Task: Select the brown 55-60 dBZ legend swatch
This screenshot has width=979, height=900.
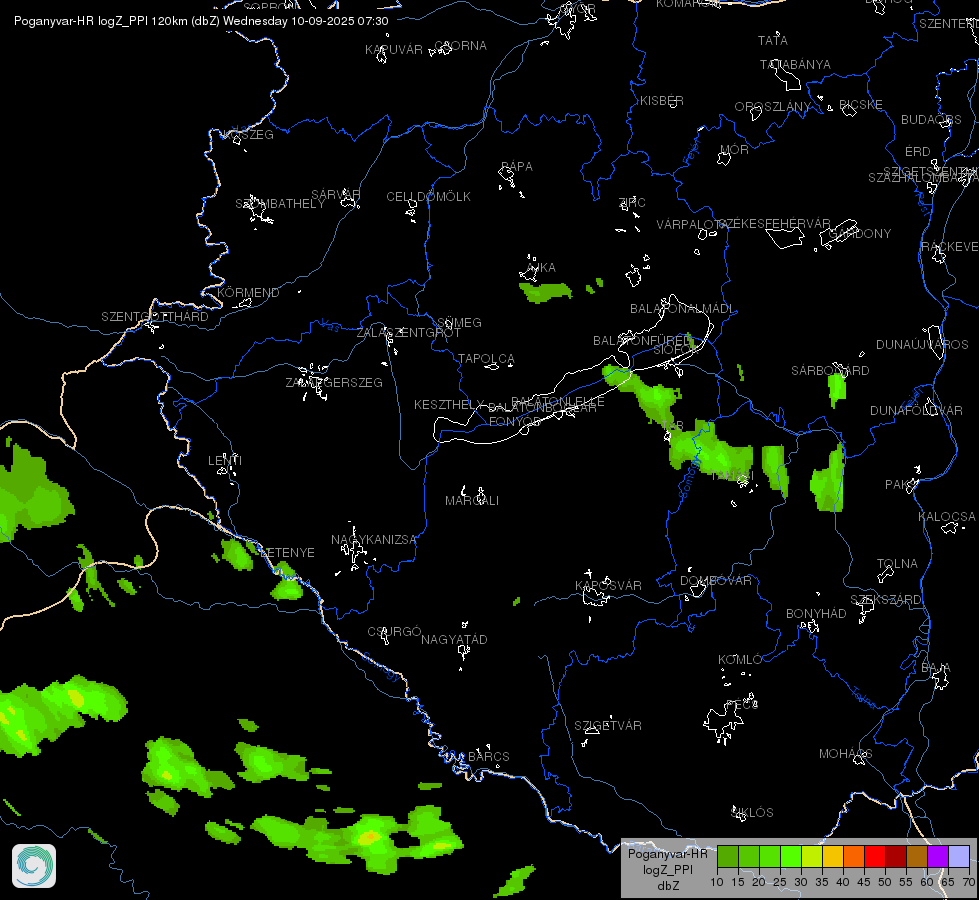Action: 917,857
